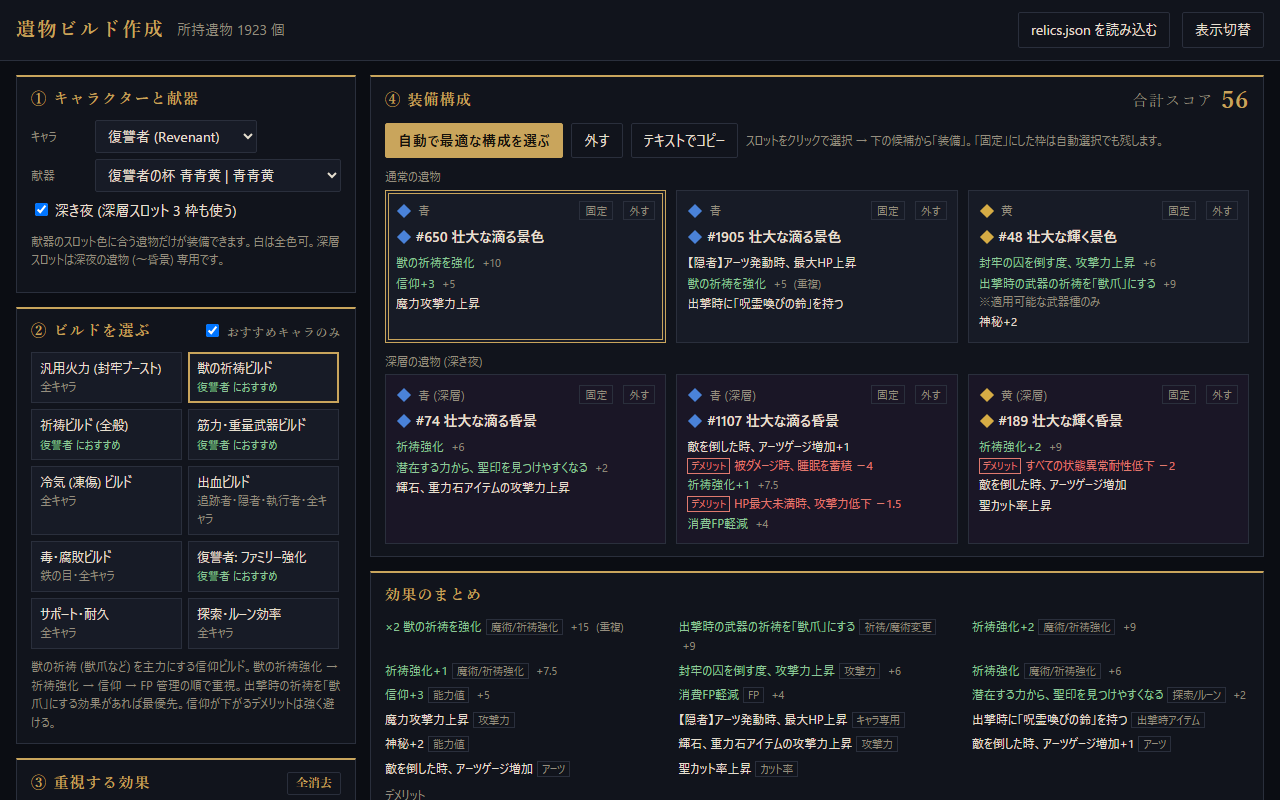The height and width of the screenshot is (800, 1280).
Task: Remove relic #74 with its 外す button
Action: pyautogui.click(x=639, y=395)
